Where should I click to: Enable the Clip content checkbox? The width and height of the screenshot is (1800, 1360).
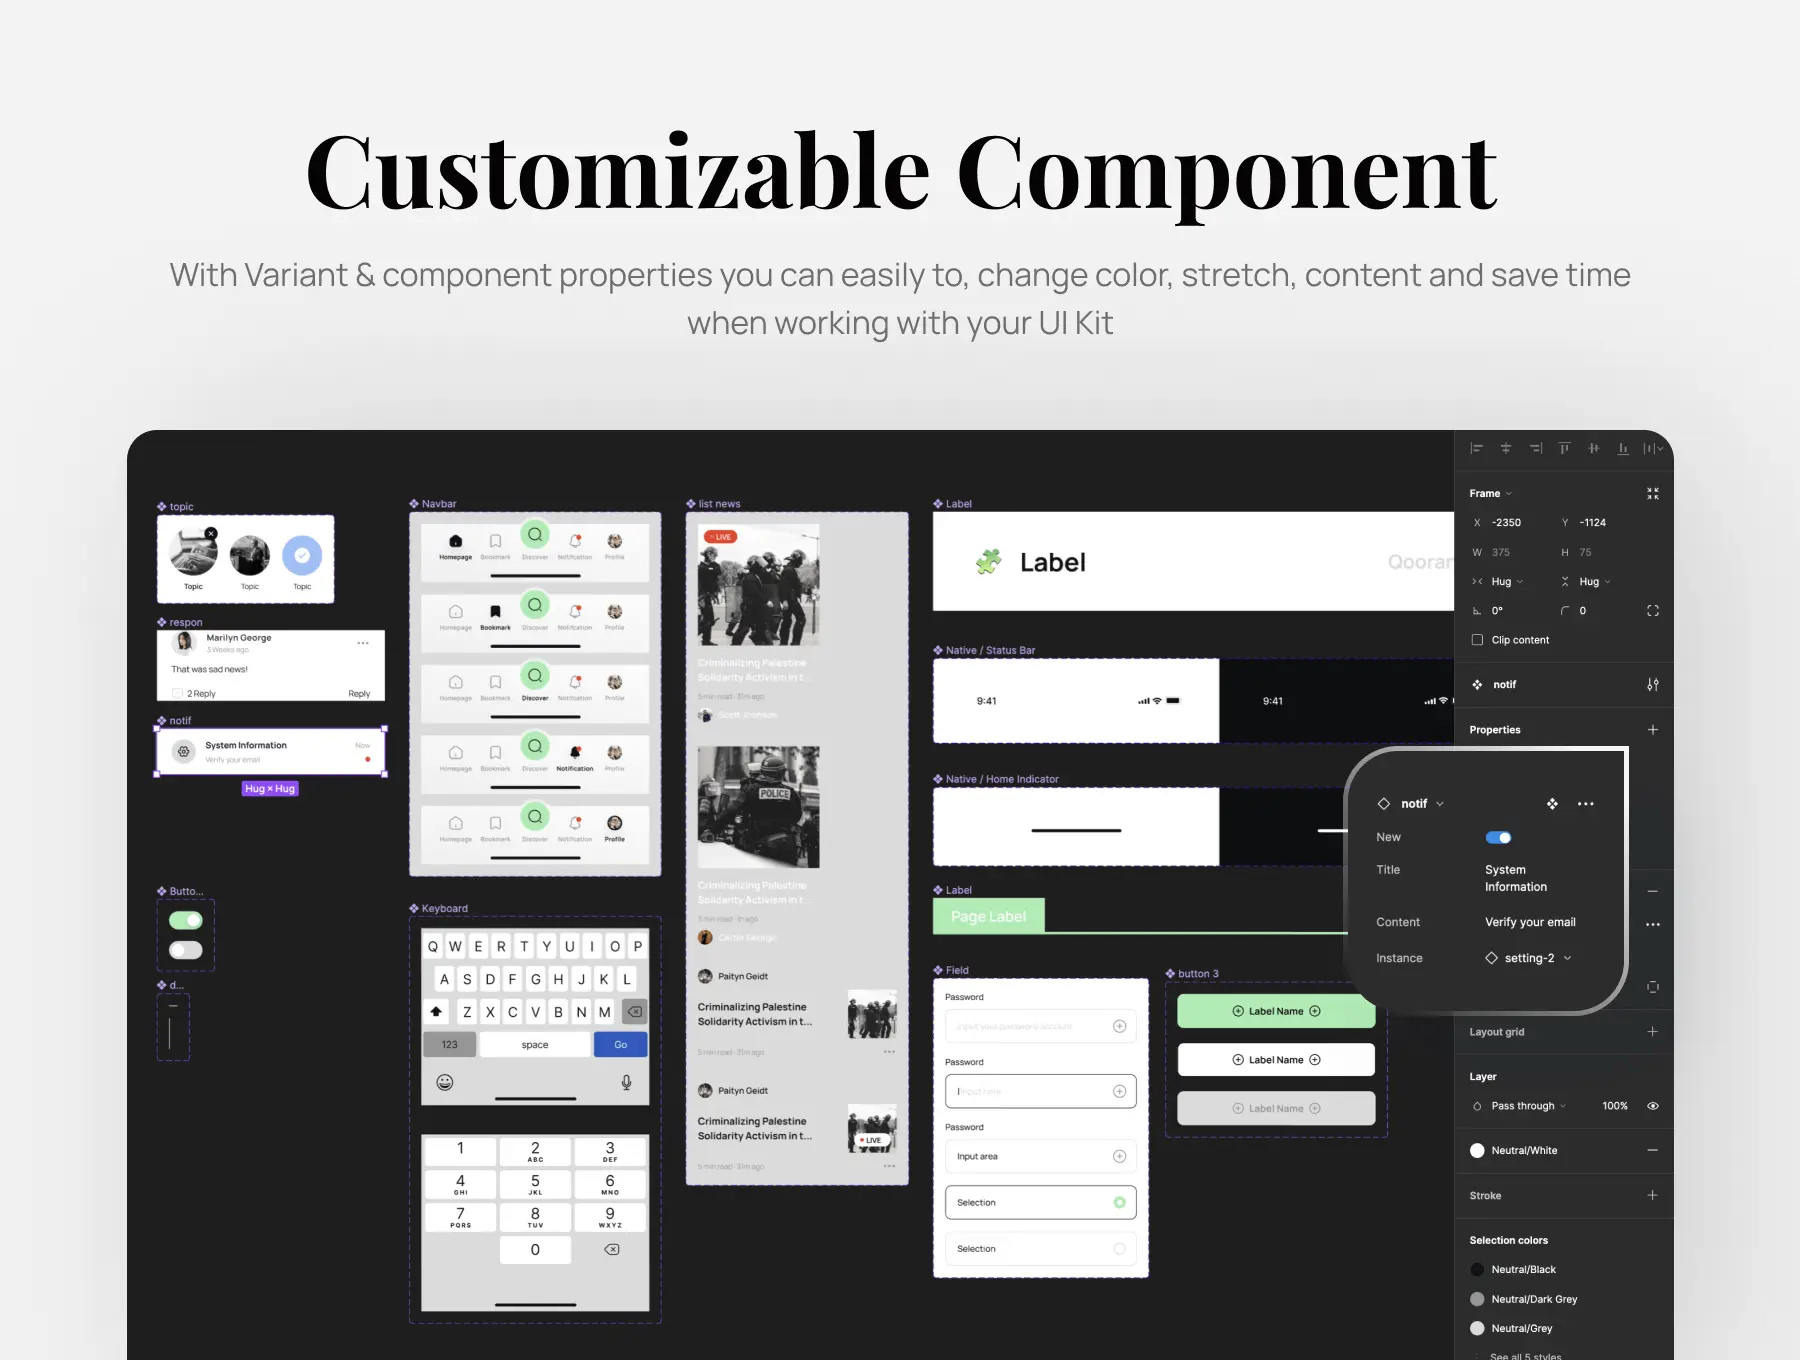1477,640
